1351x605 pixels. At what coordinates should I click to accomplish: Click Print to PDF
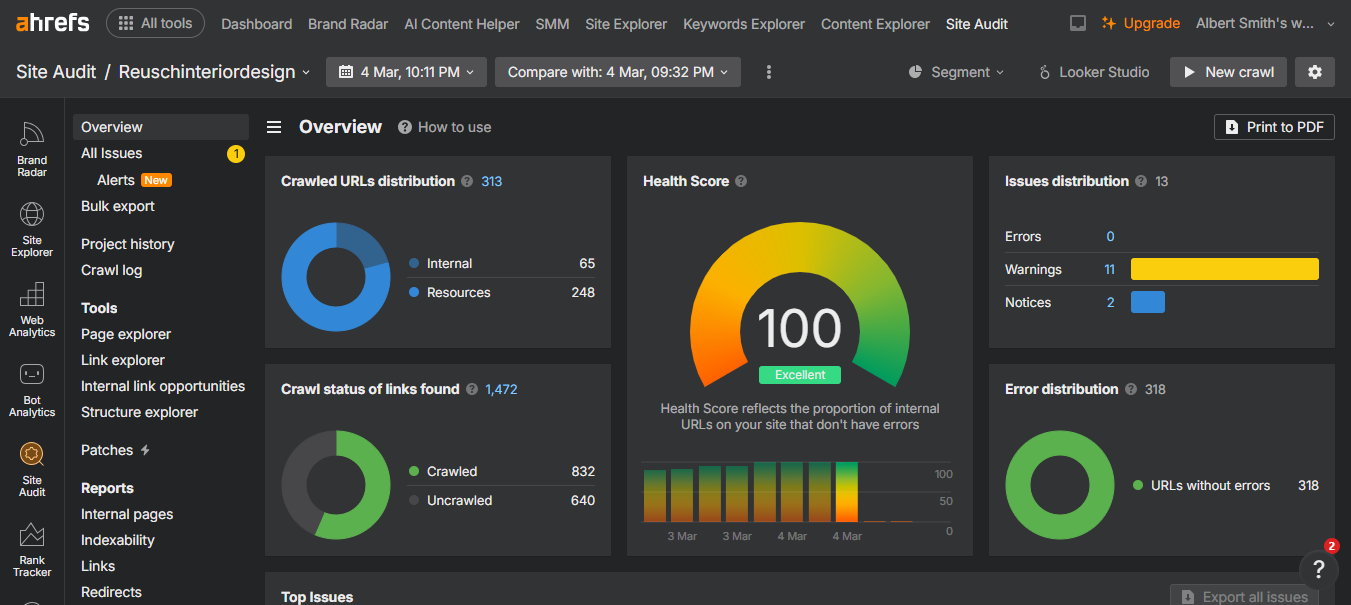point(1274,127)
